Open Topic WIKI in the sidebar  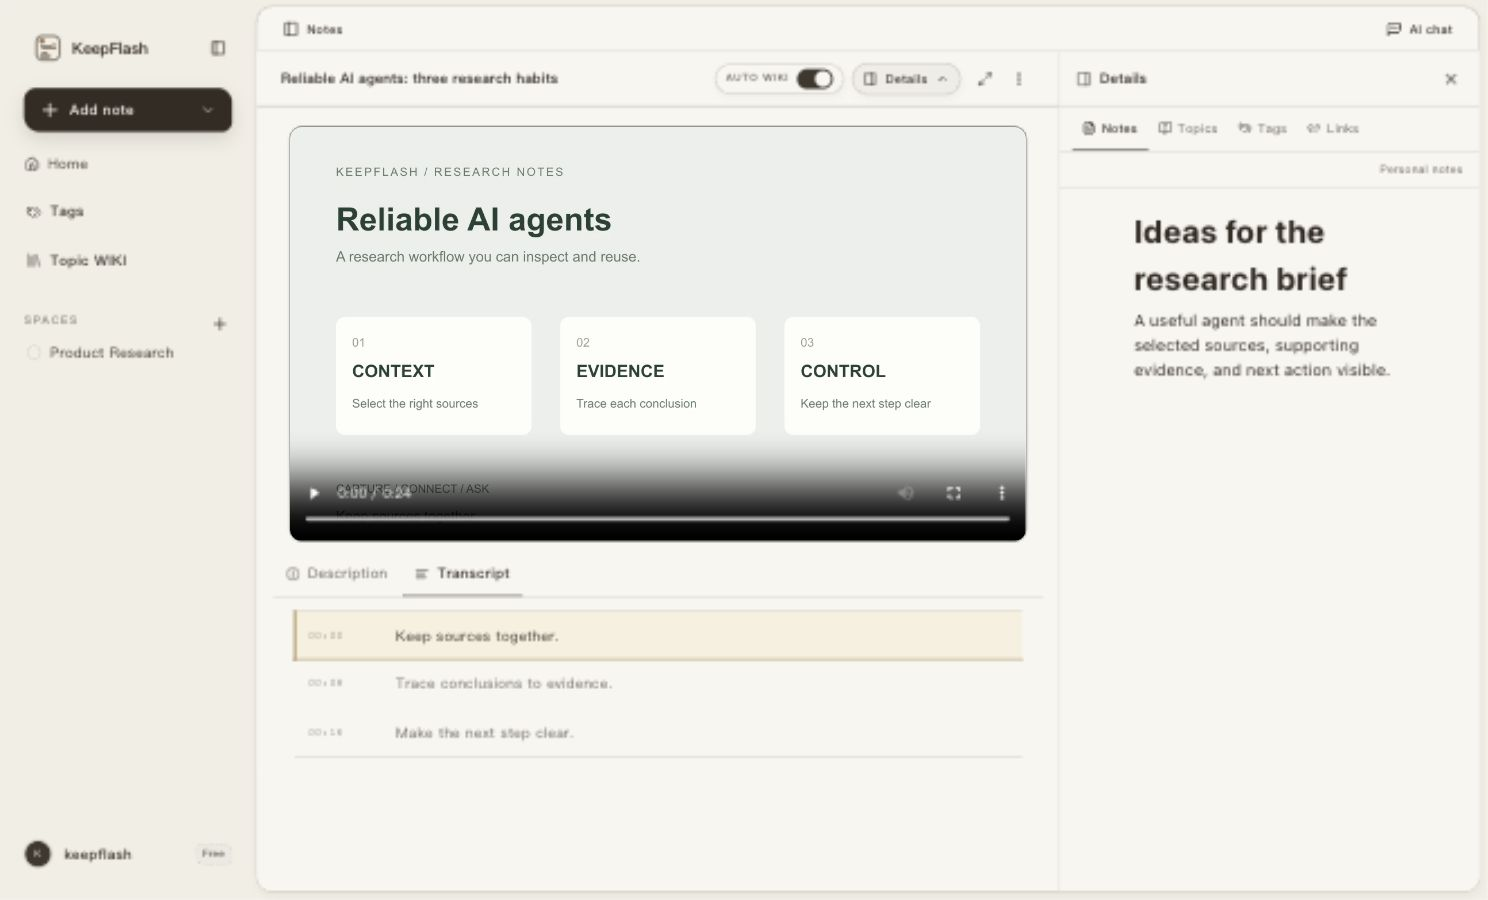click(76, 260)
